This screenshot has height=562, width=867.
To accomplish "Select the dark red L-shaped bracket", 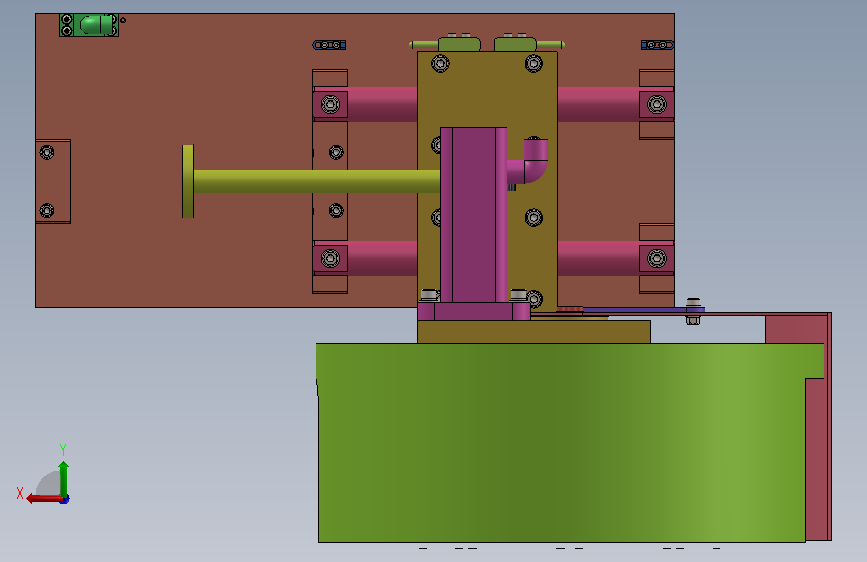I will click(818, 426).
